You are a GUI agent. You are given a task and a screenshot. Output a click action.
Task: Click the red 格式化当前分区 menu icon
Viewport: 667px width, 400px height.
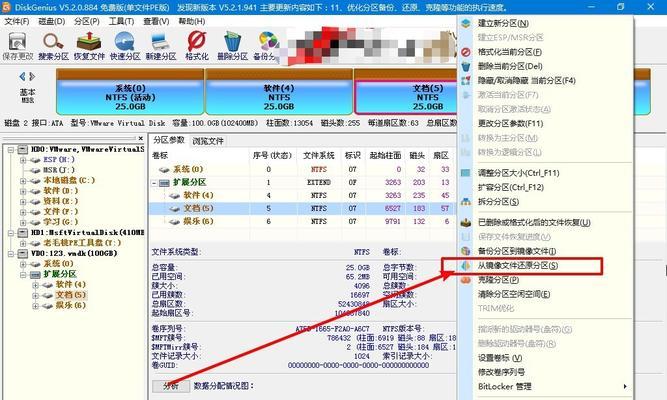pos(466,52)
